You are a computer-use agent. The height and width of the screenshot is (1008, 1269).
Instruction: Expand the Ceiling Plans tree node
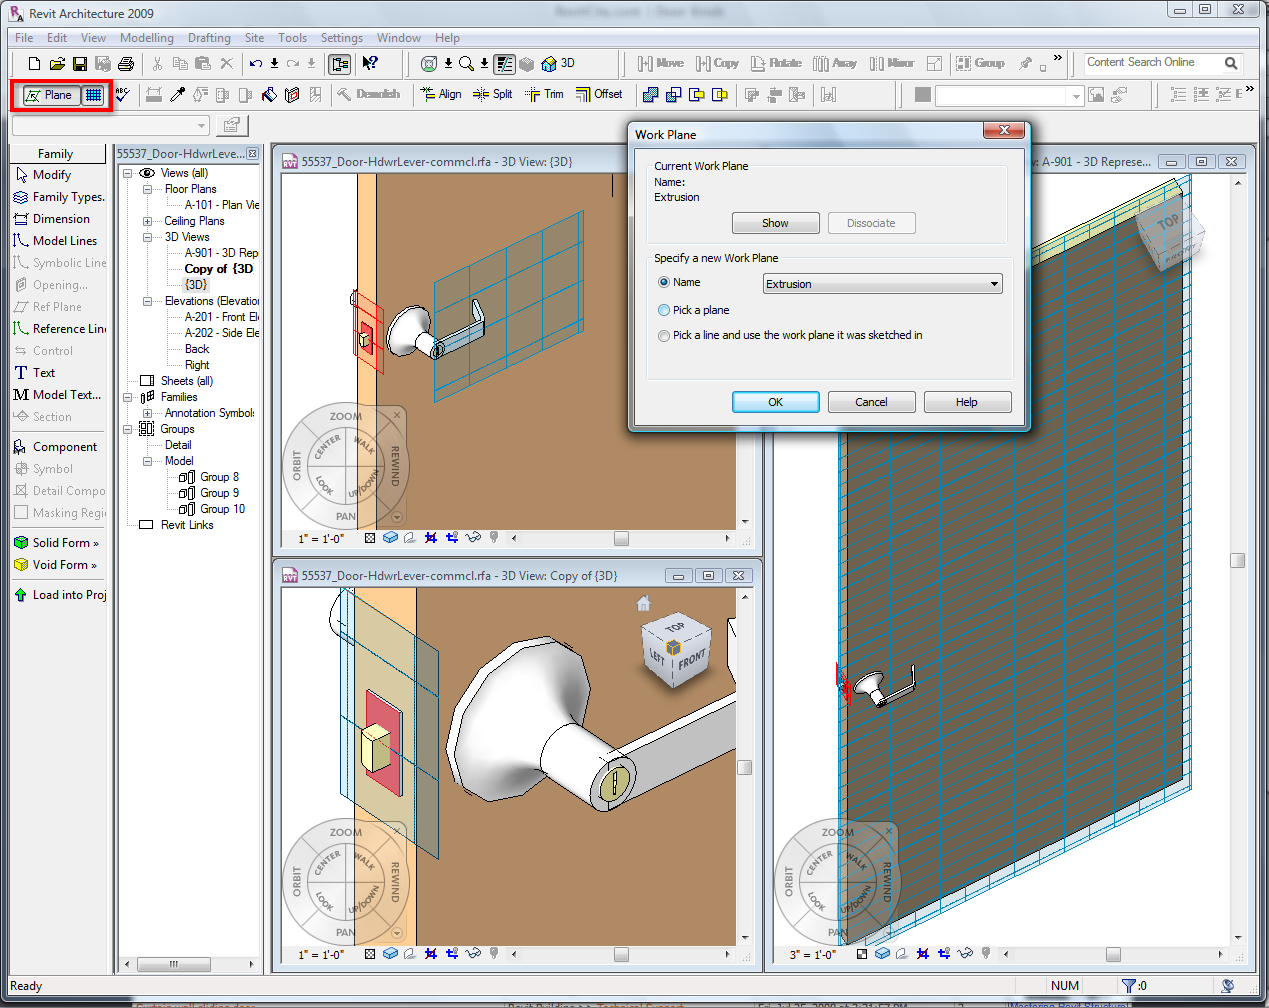(147, 221)
